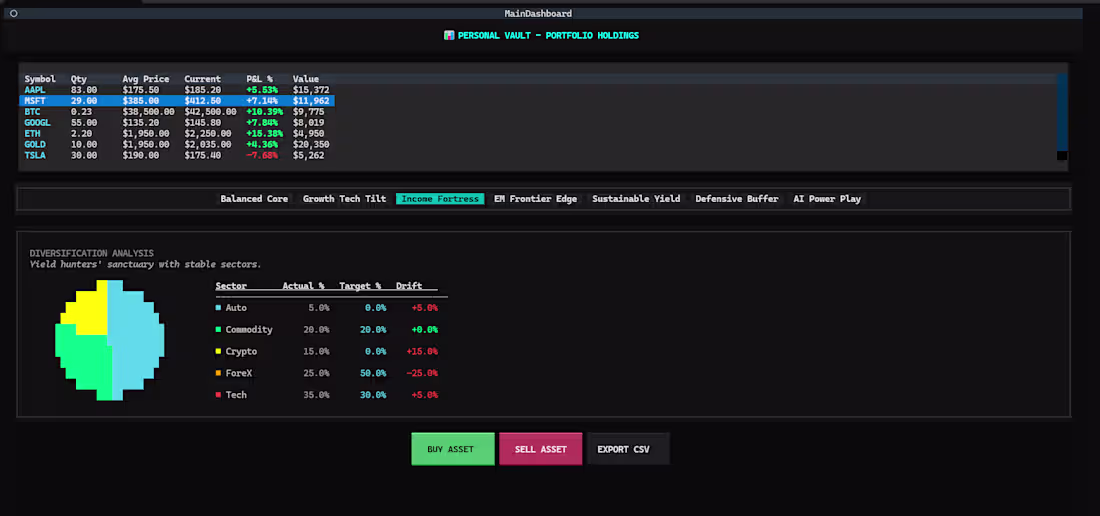Open the AI Power Play tab

coord(827,199)
